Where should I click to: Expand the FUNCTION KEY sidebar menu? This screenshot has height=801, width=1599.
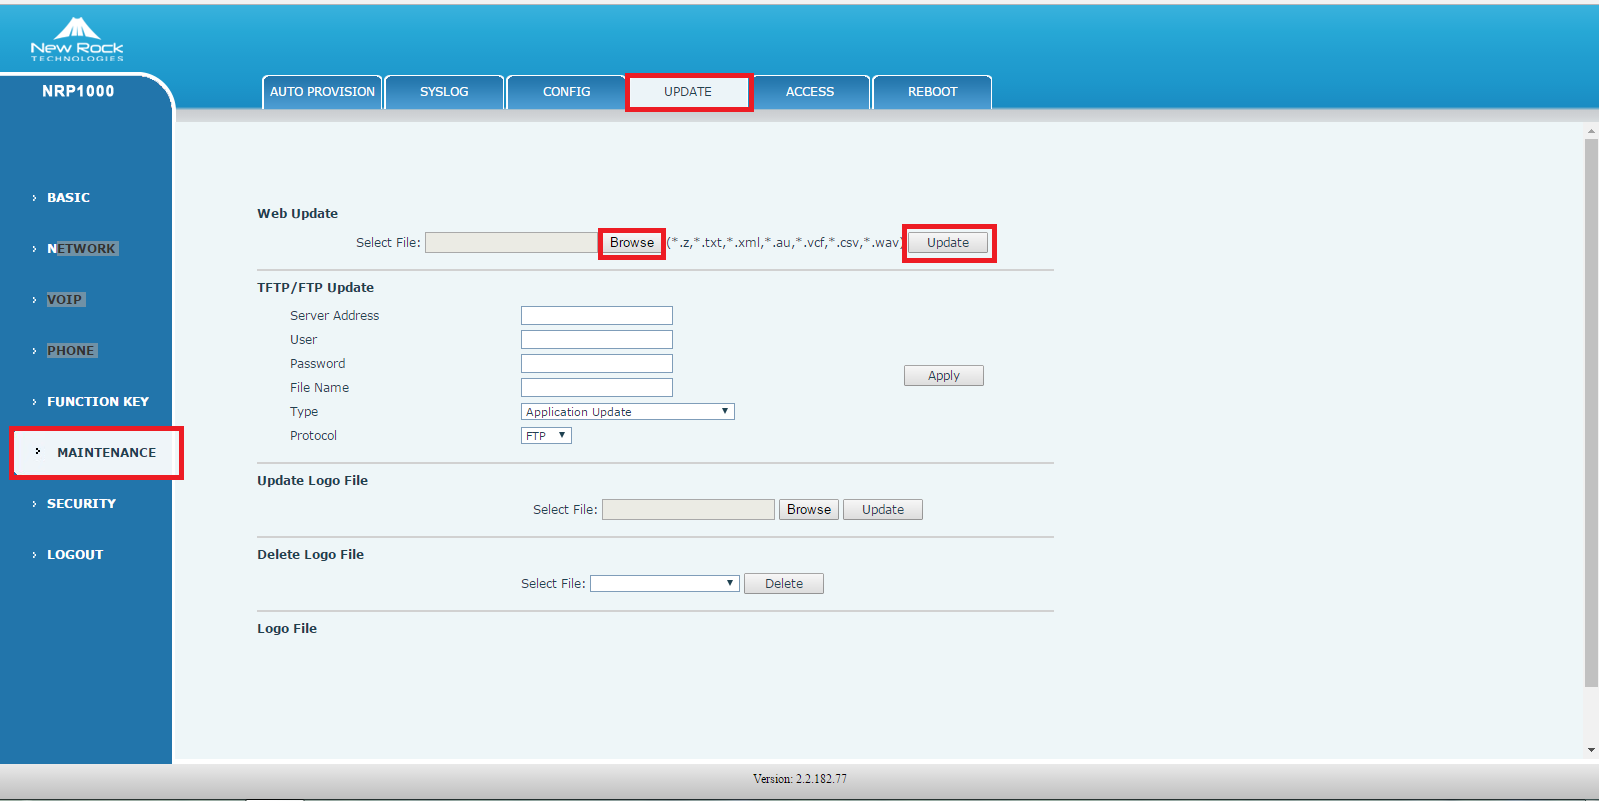97,402
